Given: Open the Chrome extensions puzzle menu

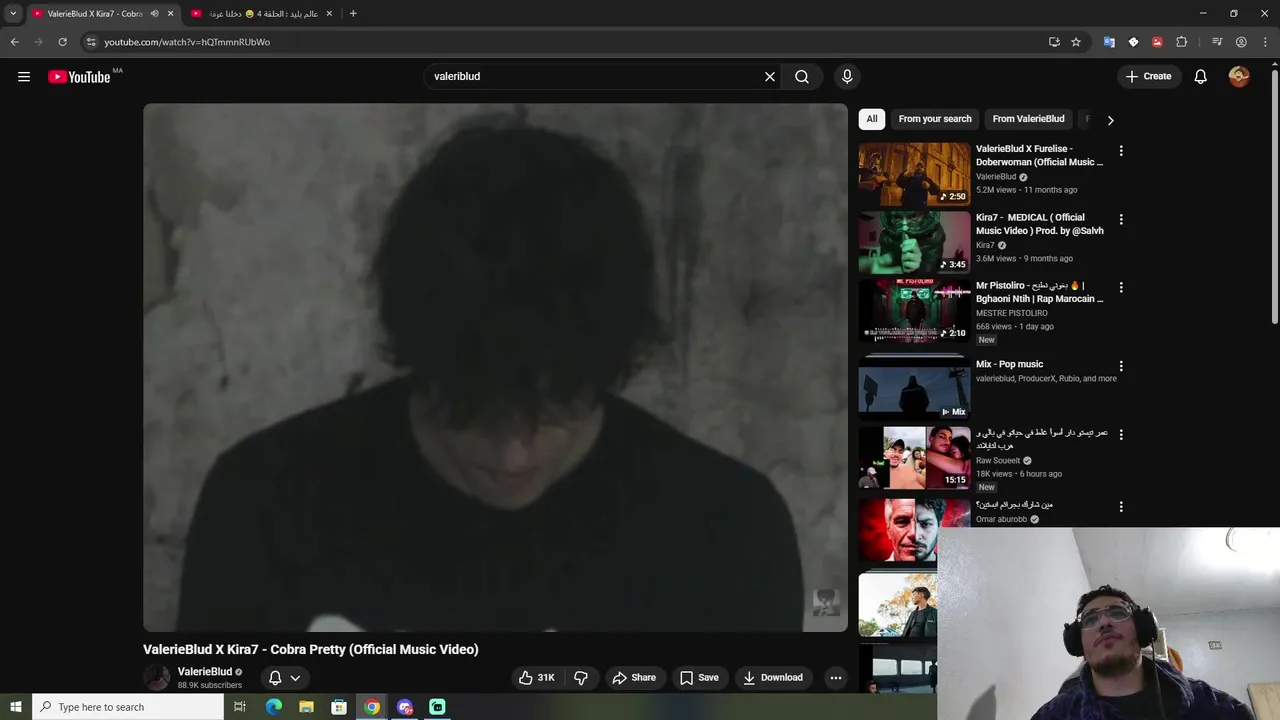Looking at the screenshot, I should click(x=1182, y=42).
